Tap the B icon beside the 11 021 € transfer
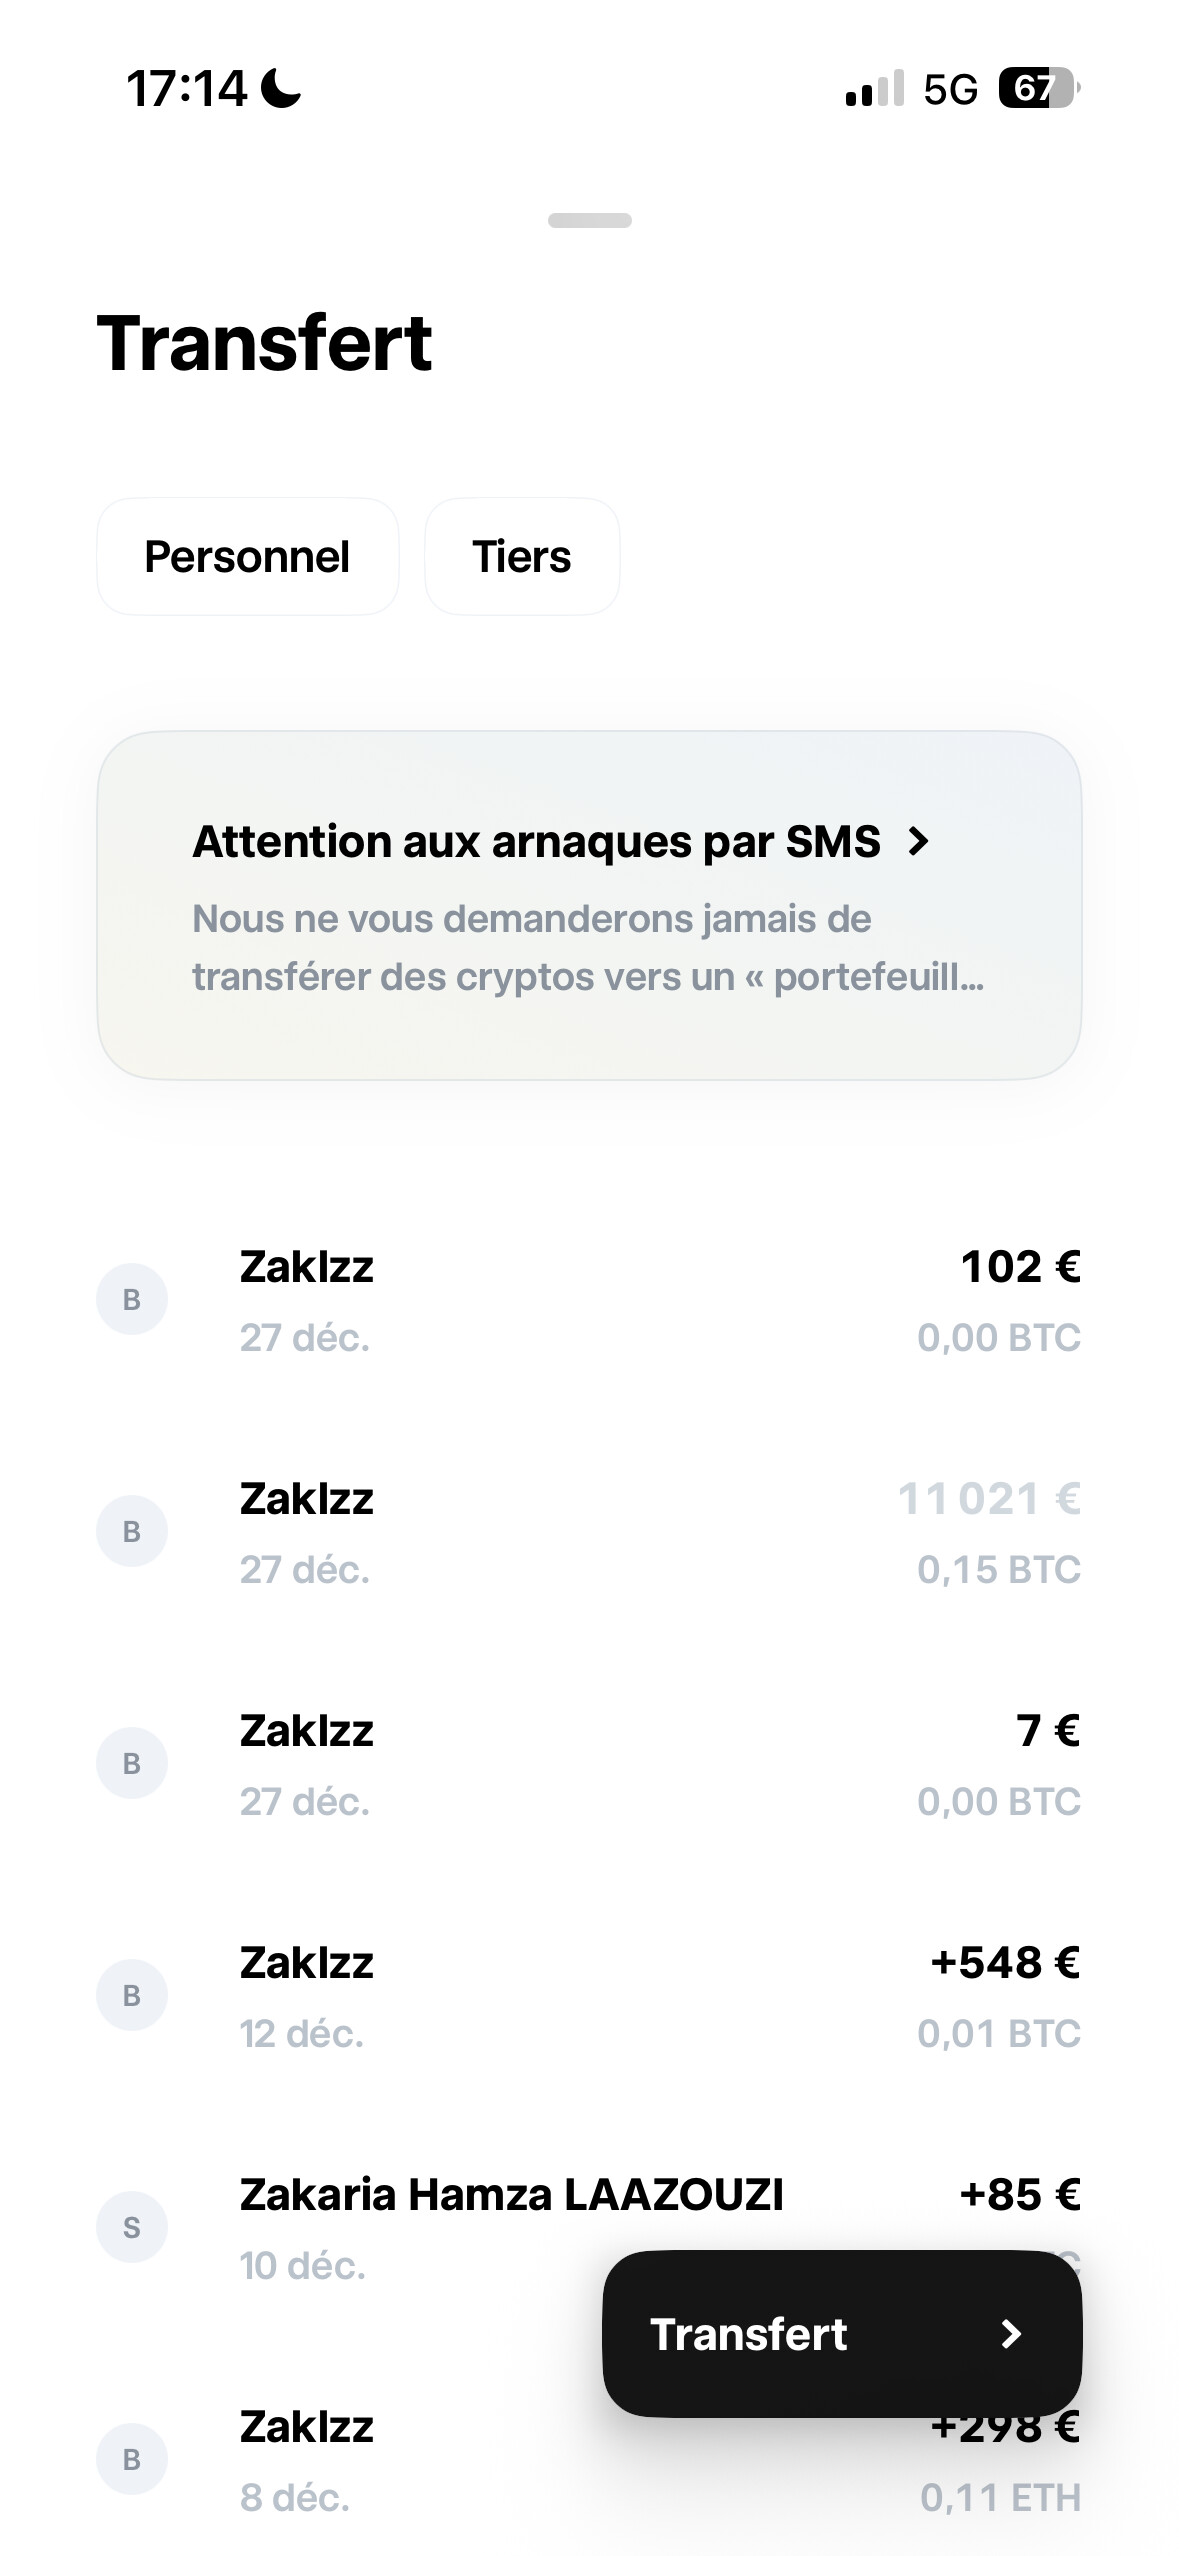The height and width of the screenshot is (2556, 1179). pyautogui.click(x=131, y=1531)
